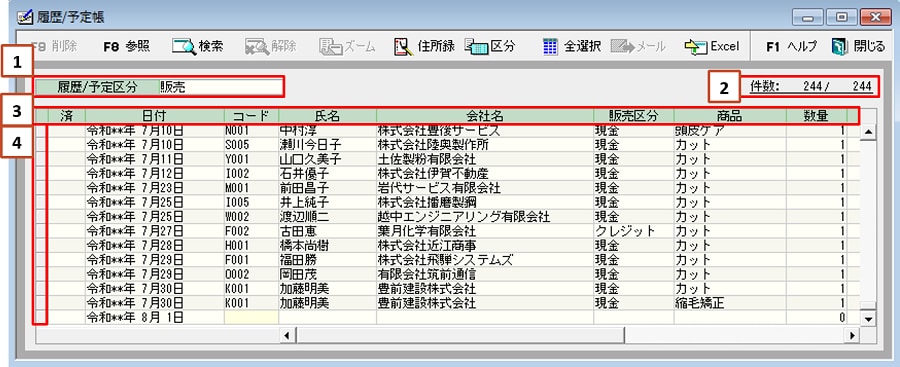Screen dimensions: 900x367
Task: Click the horizontal scrollbar thumb
Action: pyautogui.click(x=459, y=335)
